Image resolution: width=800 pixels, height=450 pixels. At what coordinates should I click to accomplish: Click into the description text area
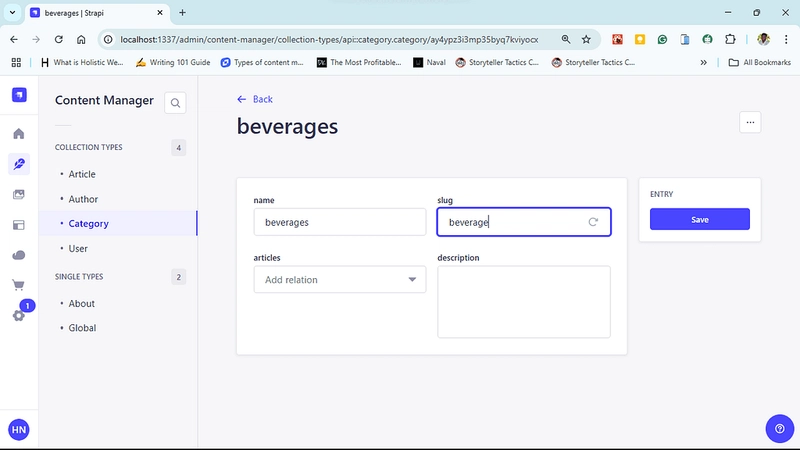tap(524, 302)
